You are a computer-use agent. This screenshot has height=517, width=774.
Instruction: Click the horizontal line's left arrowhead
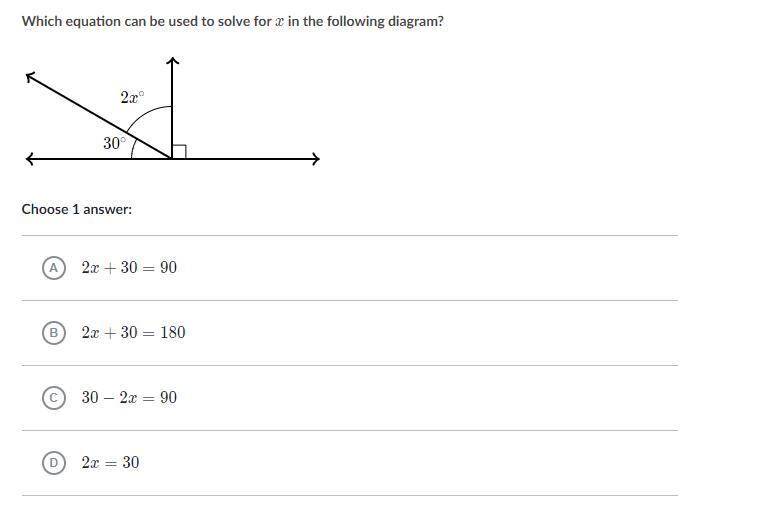click(x=30, y=159)
